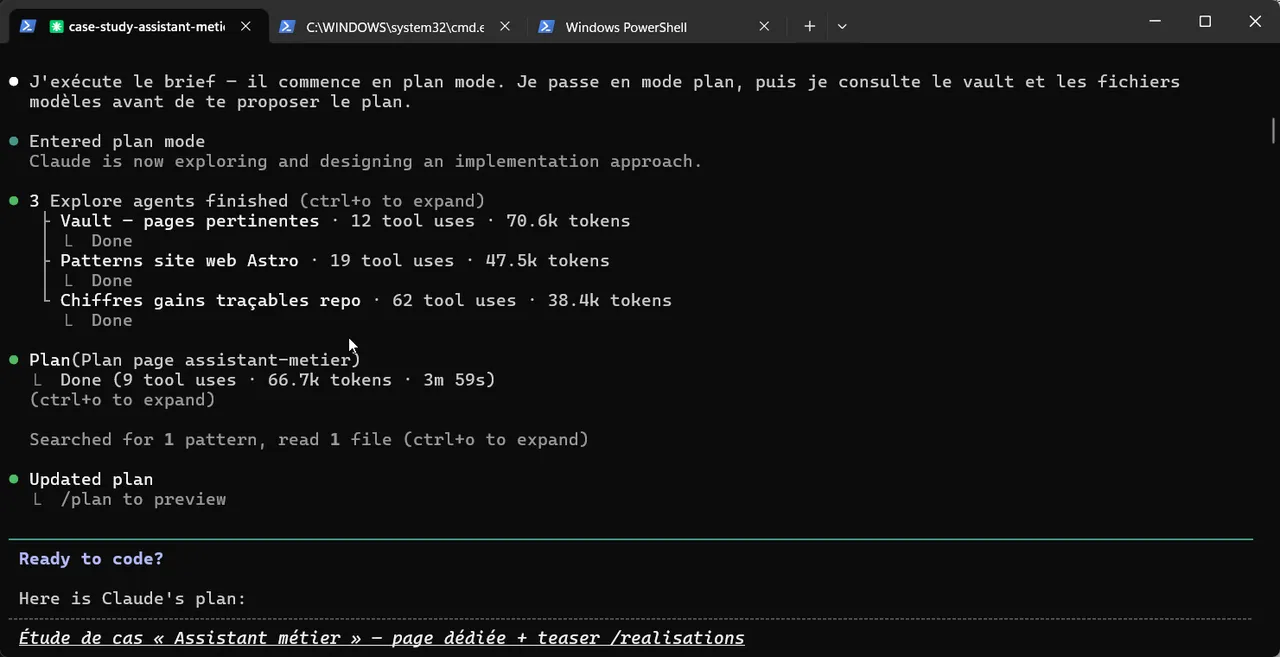The height and width of the screenshot is (657, 1280).
Task: Click the 'Ready to code?' prompt
Action: click(x=91, y=559)
